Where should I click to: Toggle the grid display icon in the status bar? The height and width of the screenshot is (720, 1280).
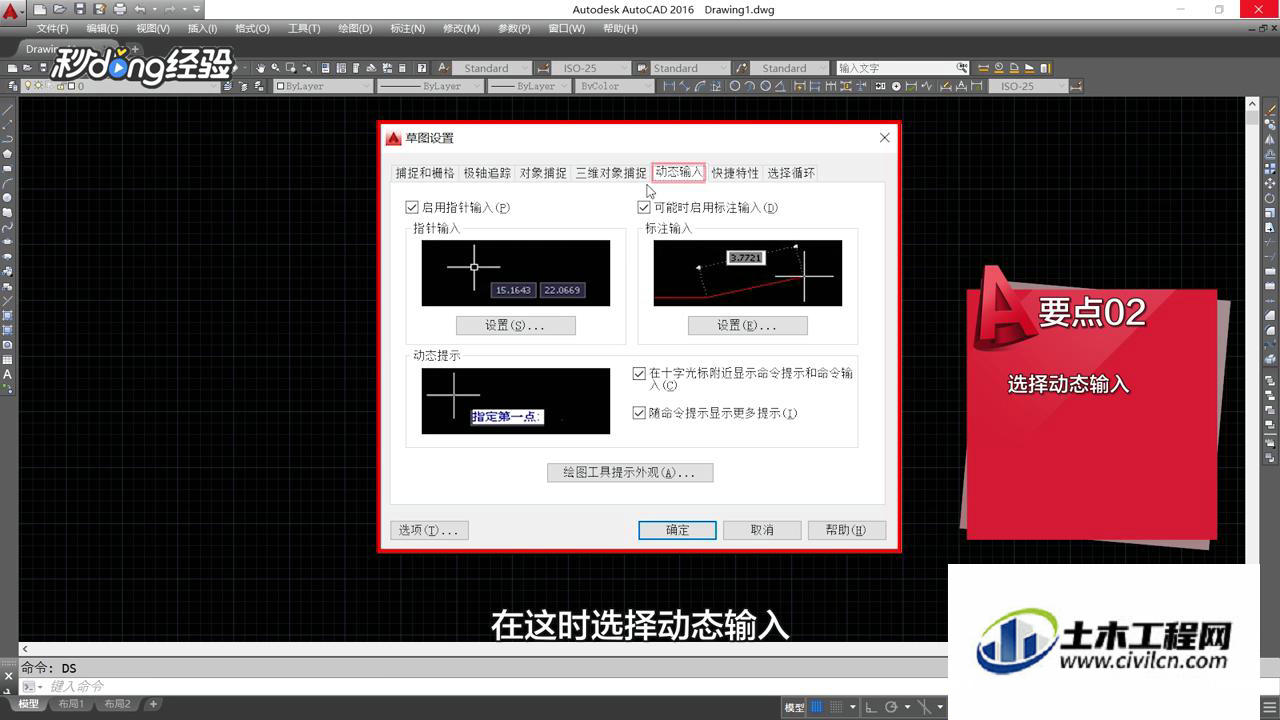point(815,707)
